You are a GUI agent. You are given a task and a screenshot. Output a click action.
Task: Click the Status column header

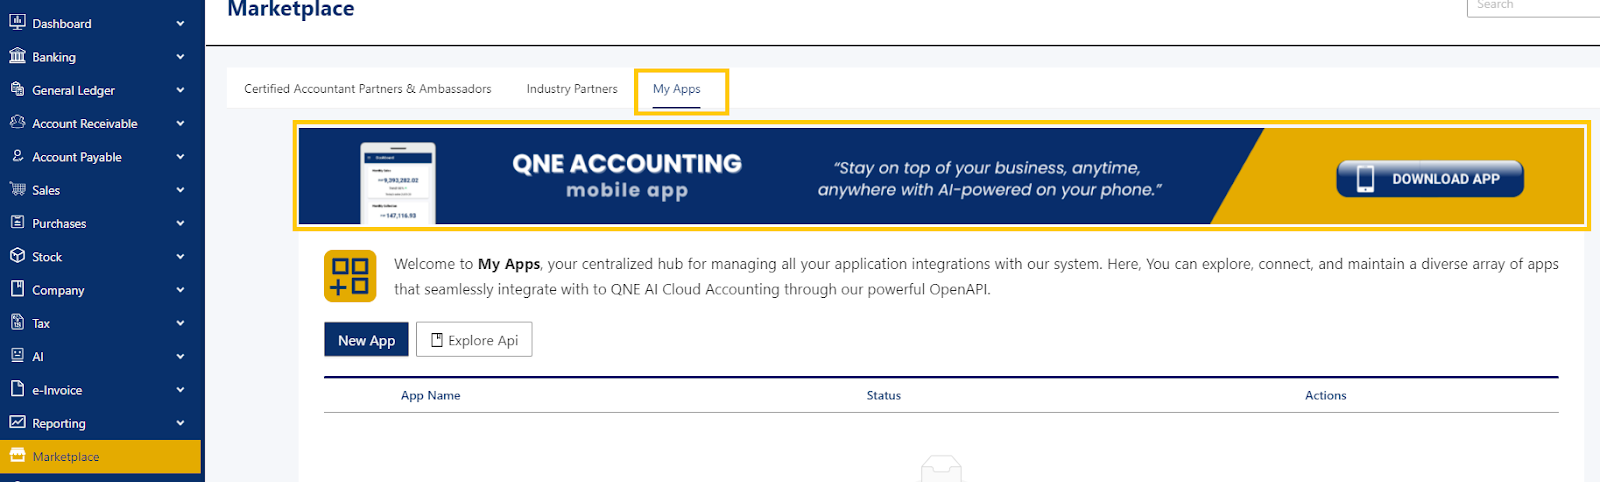884,396
